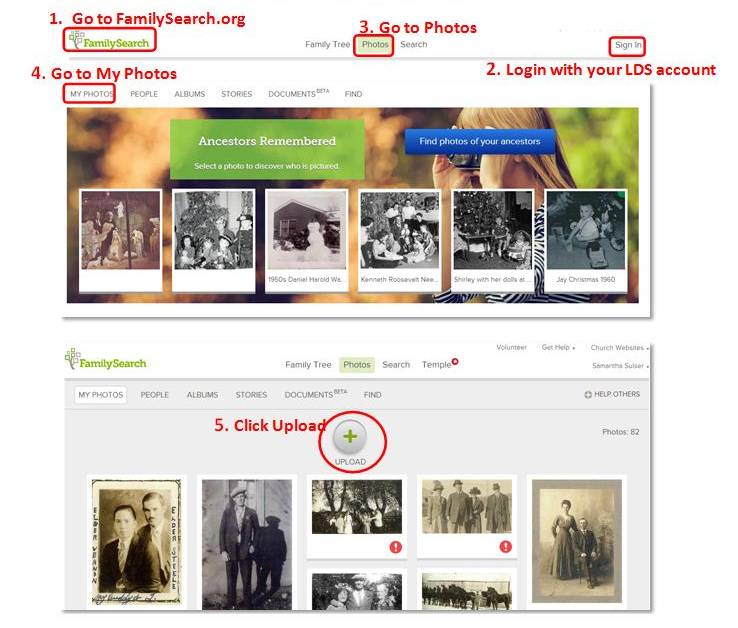
Task: Switch to the Albums tab in lower bar
Action: click(x=202, y=395)
